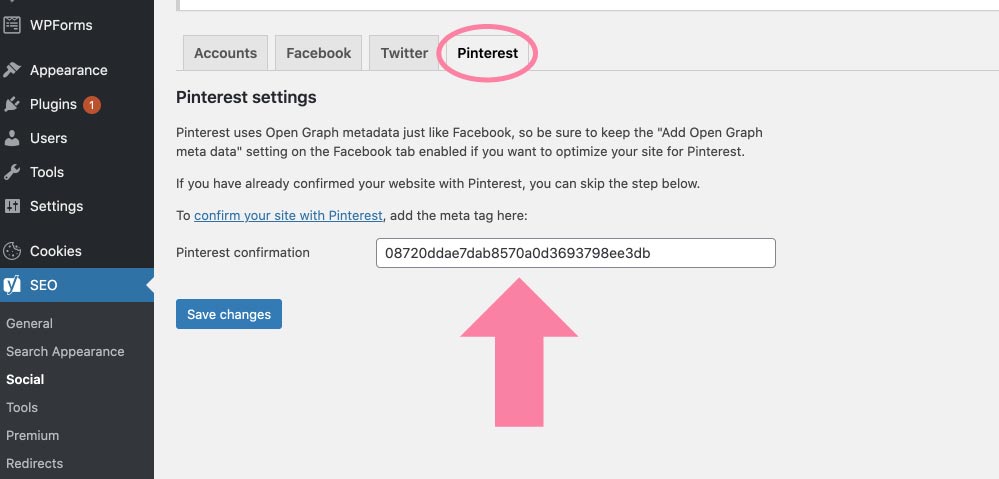Click the Tools wrench icon
This screenshot has width=999, height=479.
tap(12, 172)
